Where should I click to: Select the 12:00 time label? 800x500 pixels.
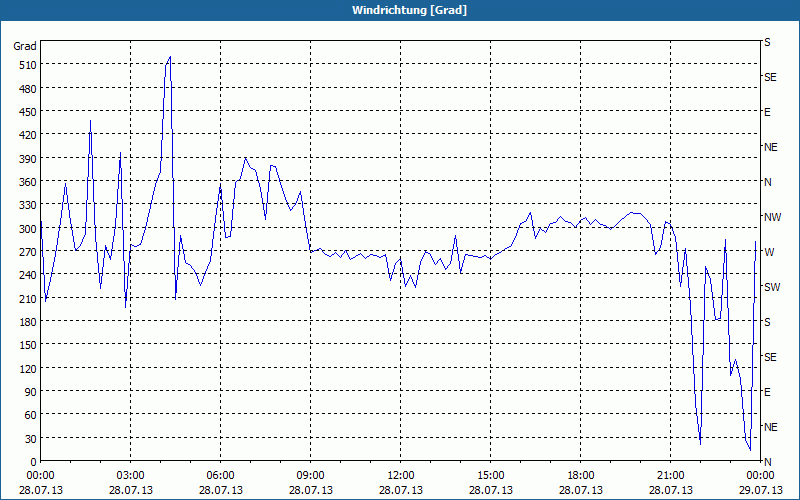[401, 476]
